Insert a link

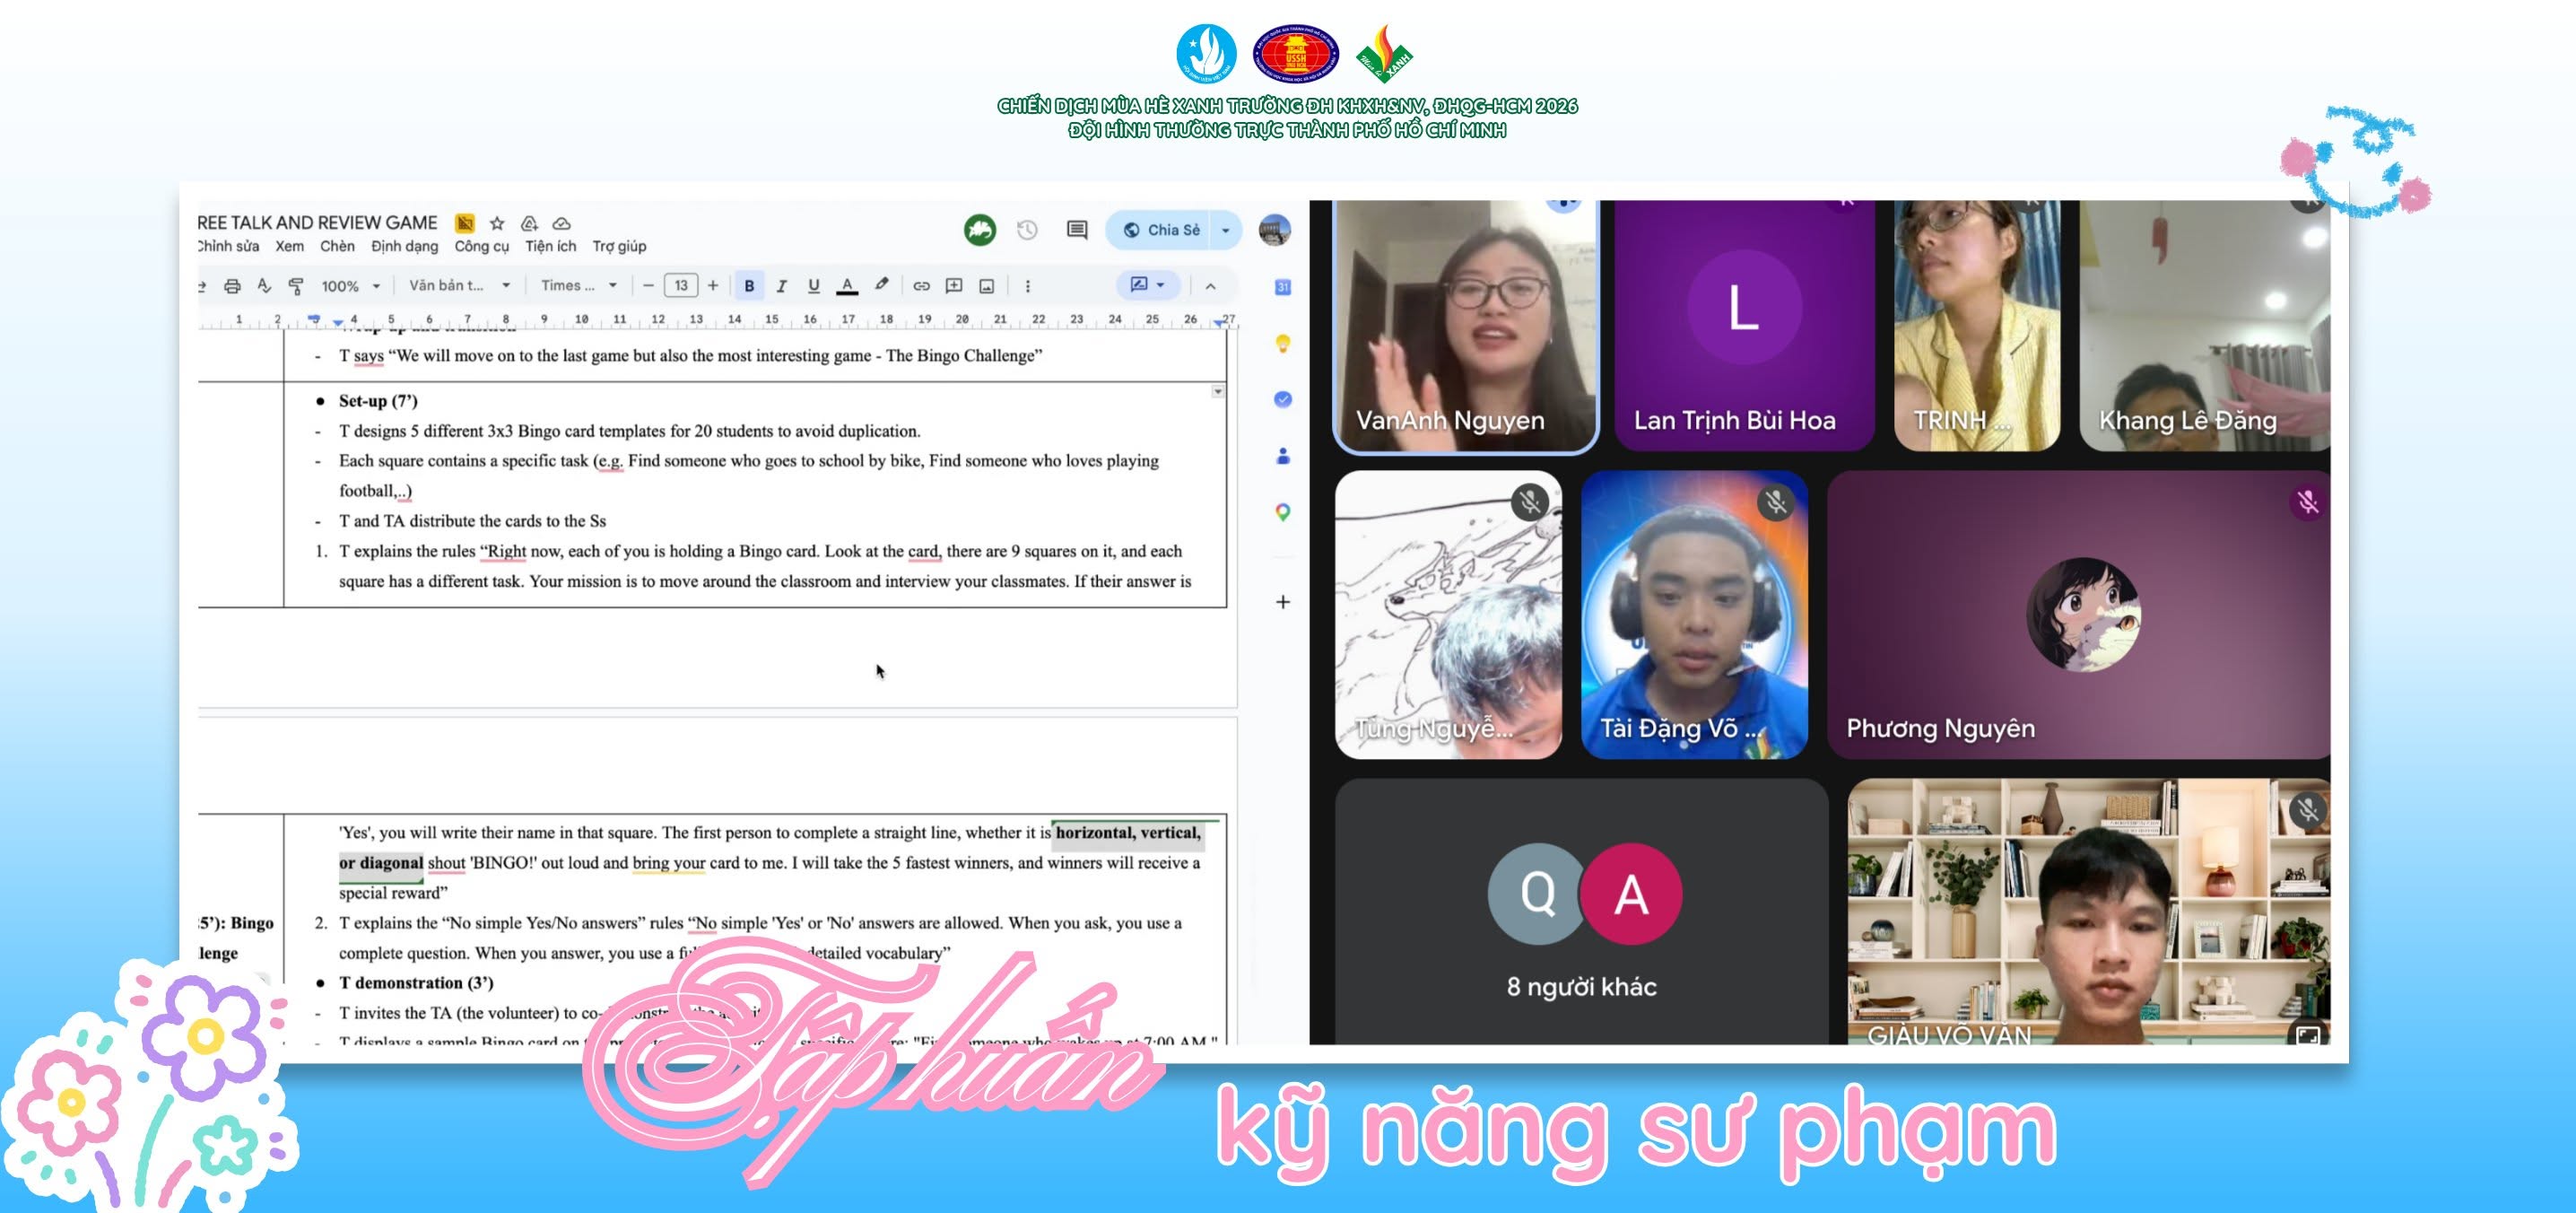921,286
